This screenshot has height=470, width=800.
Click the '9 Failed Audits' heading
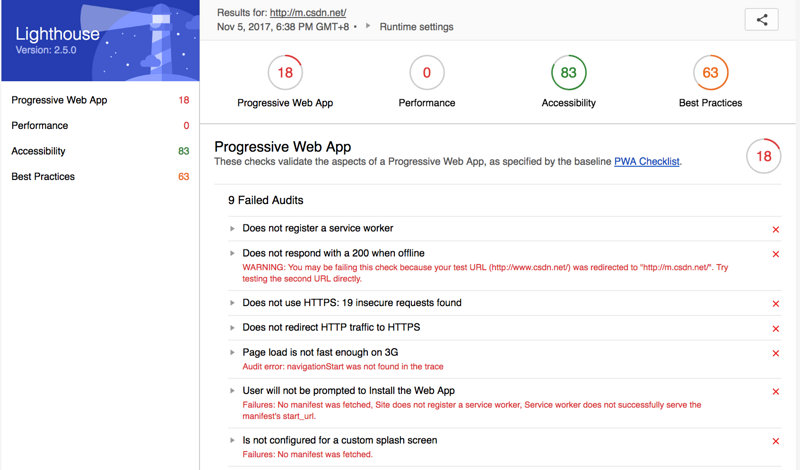[266, 201]
